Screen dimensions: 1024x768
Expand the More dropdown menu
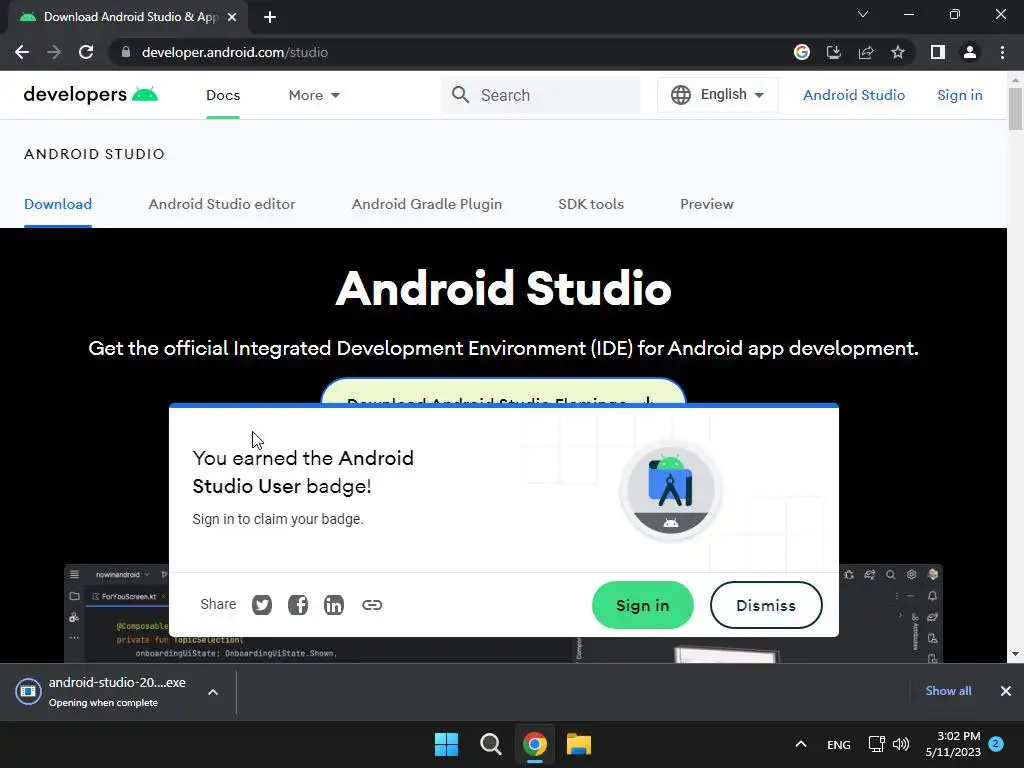coord(314,95)
